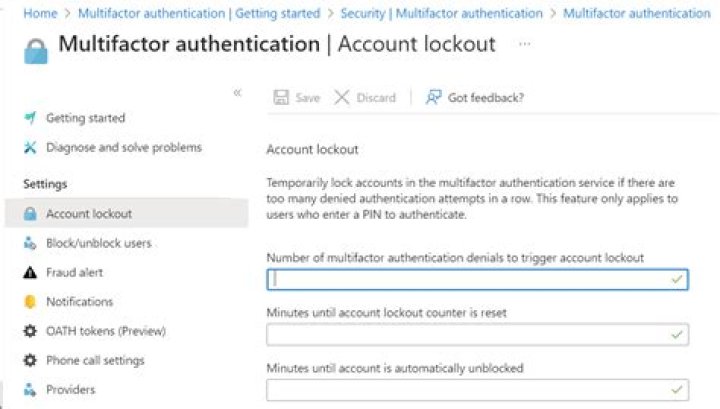Go to Home in breadcrumb
Image resolution: width=720 pixels, height=409 pixels.
tap(39, 13)
